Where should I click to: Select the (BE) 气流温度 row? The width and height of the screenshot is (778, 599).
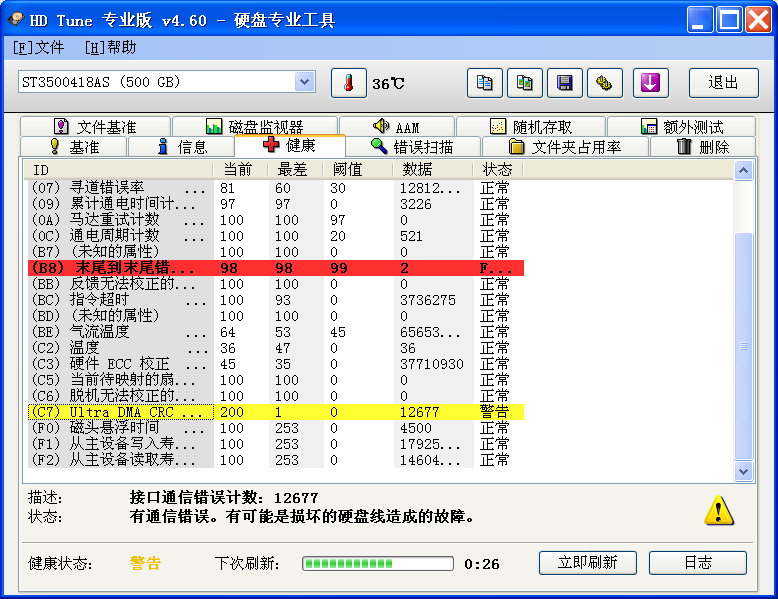click(x=276, y=332)
